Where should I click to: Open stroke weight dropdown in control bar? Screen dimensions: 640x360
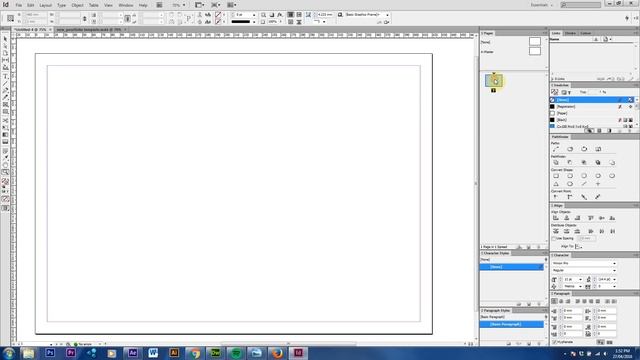click(x=254, y=15)
